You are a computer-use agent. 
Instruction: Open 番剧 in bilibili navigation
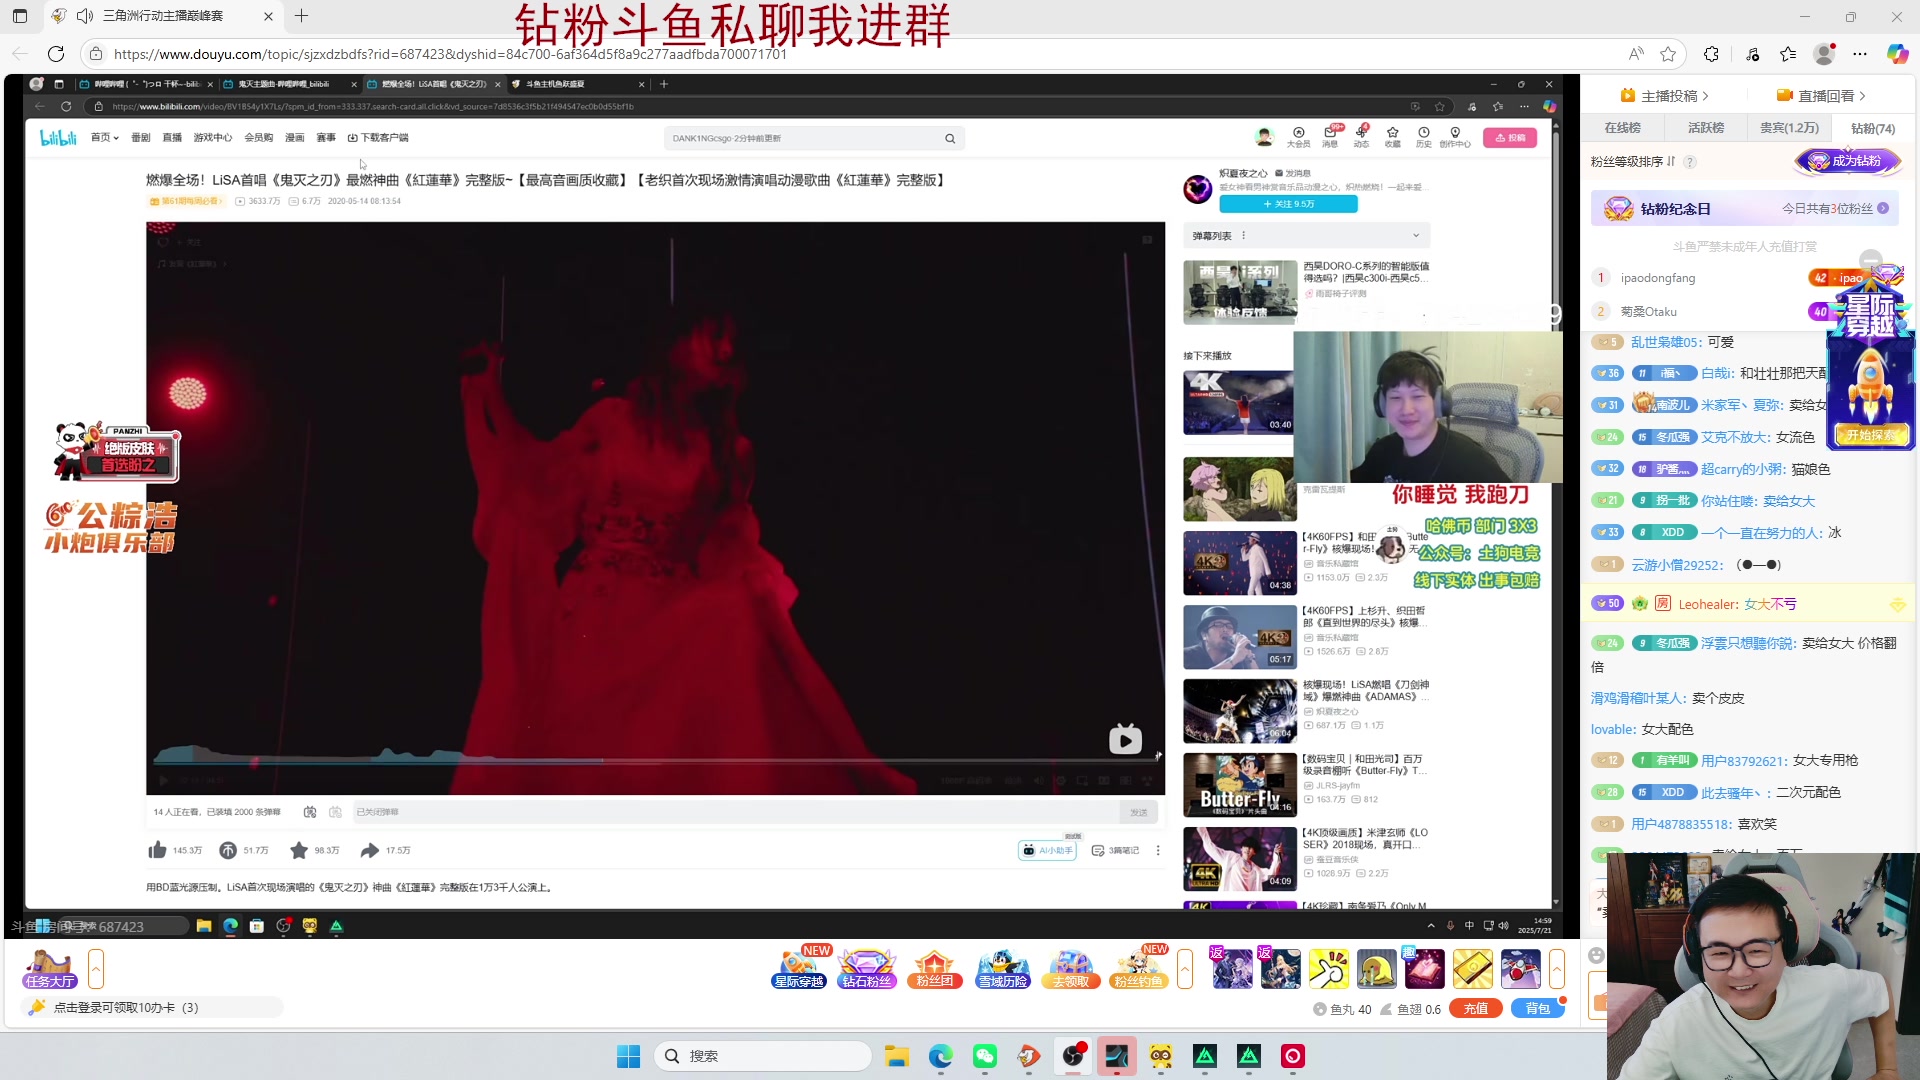tap(141, 138)
